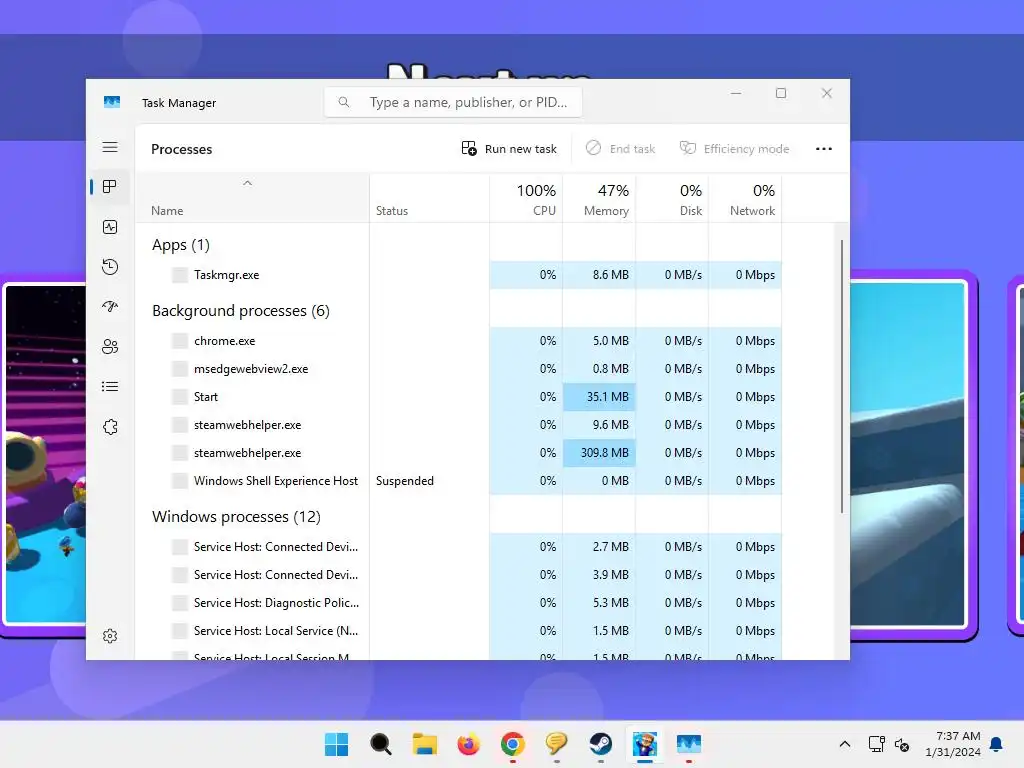The width and height of the screenshot is (1024, 768).
Task: Sort by the Network column header
Action: 746,199
